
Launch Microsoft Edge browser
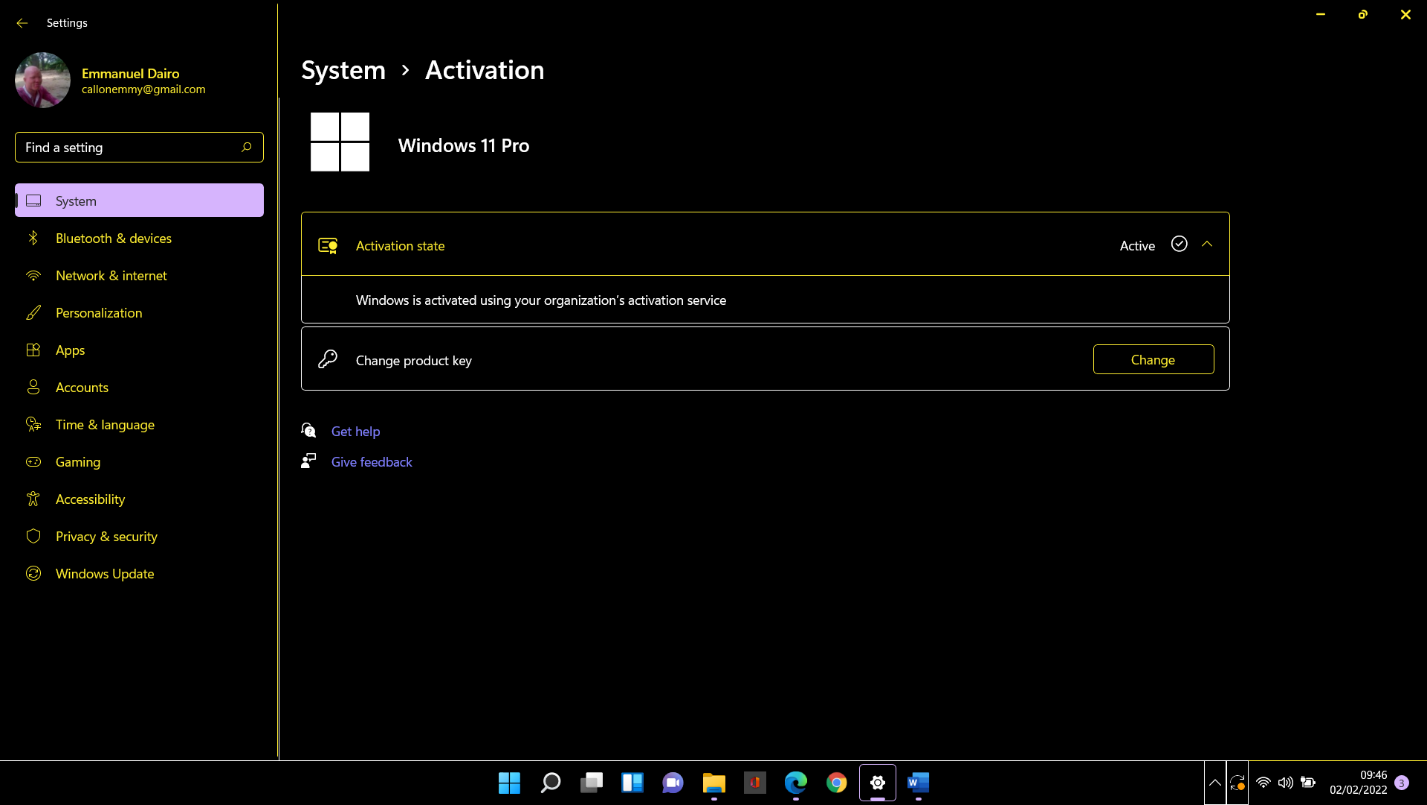[x=795, y=783]
